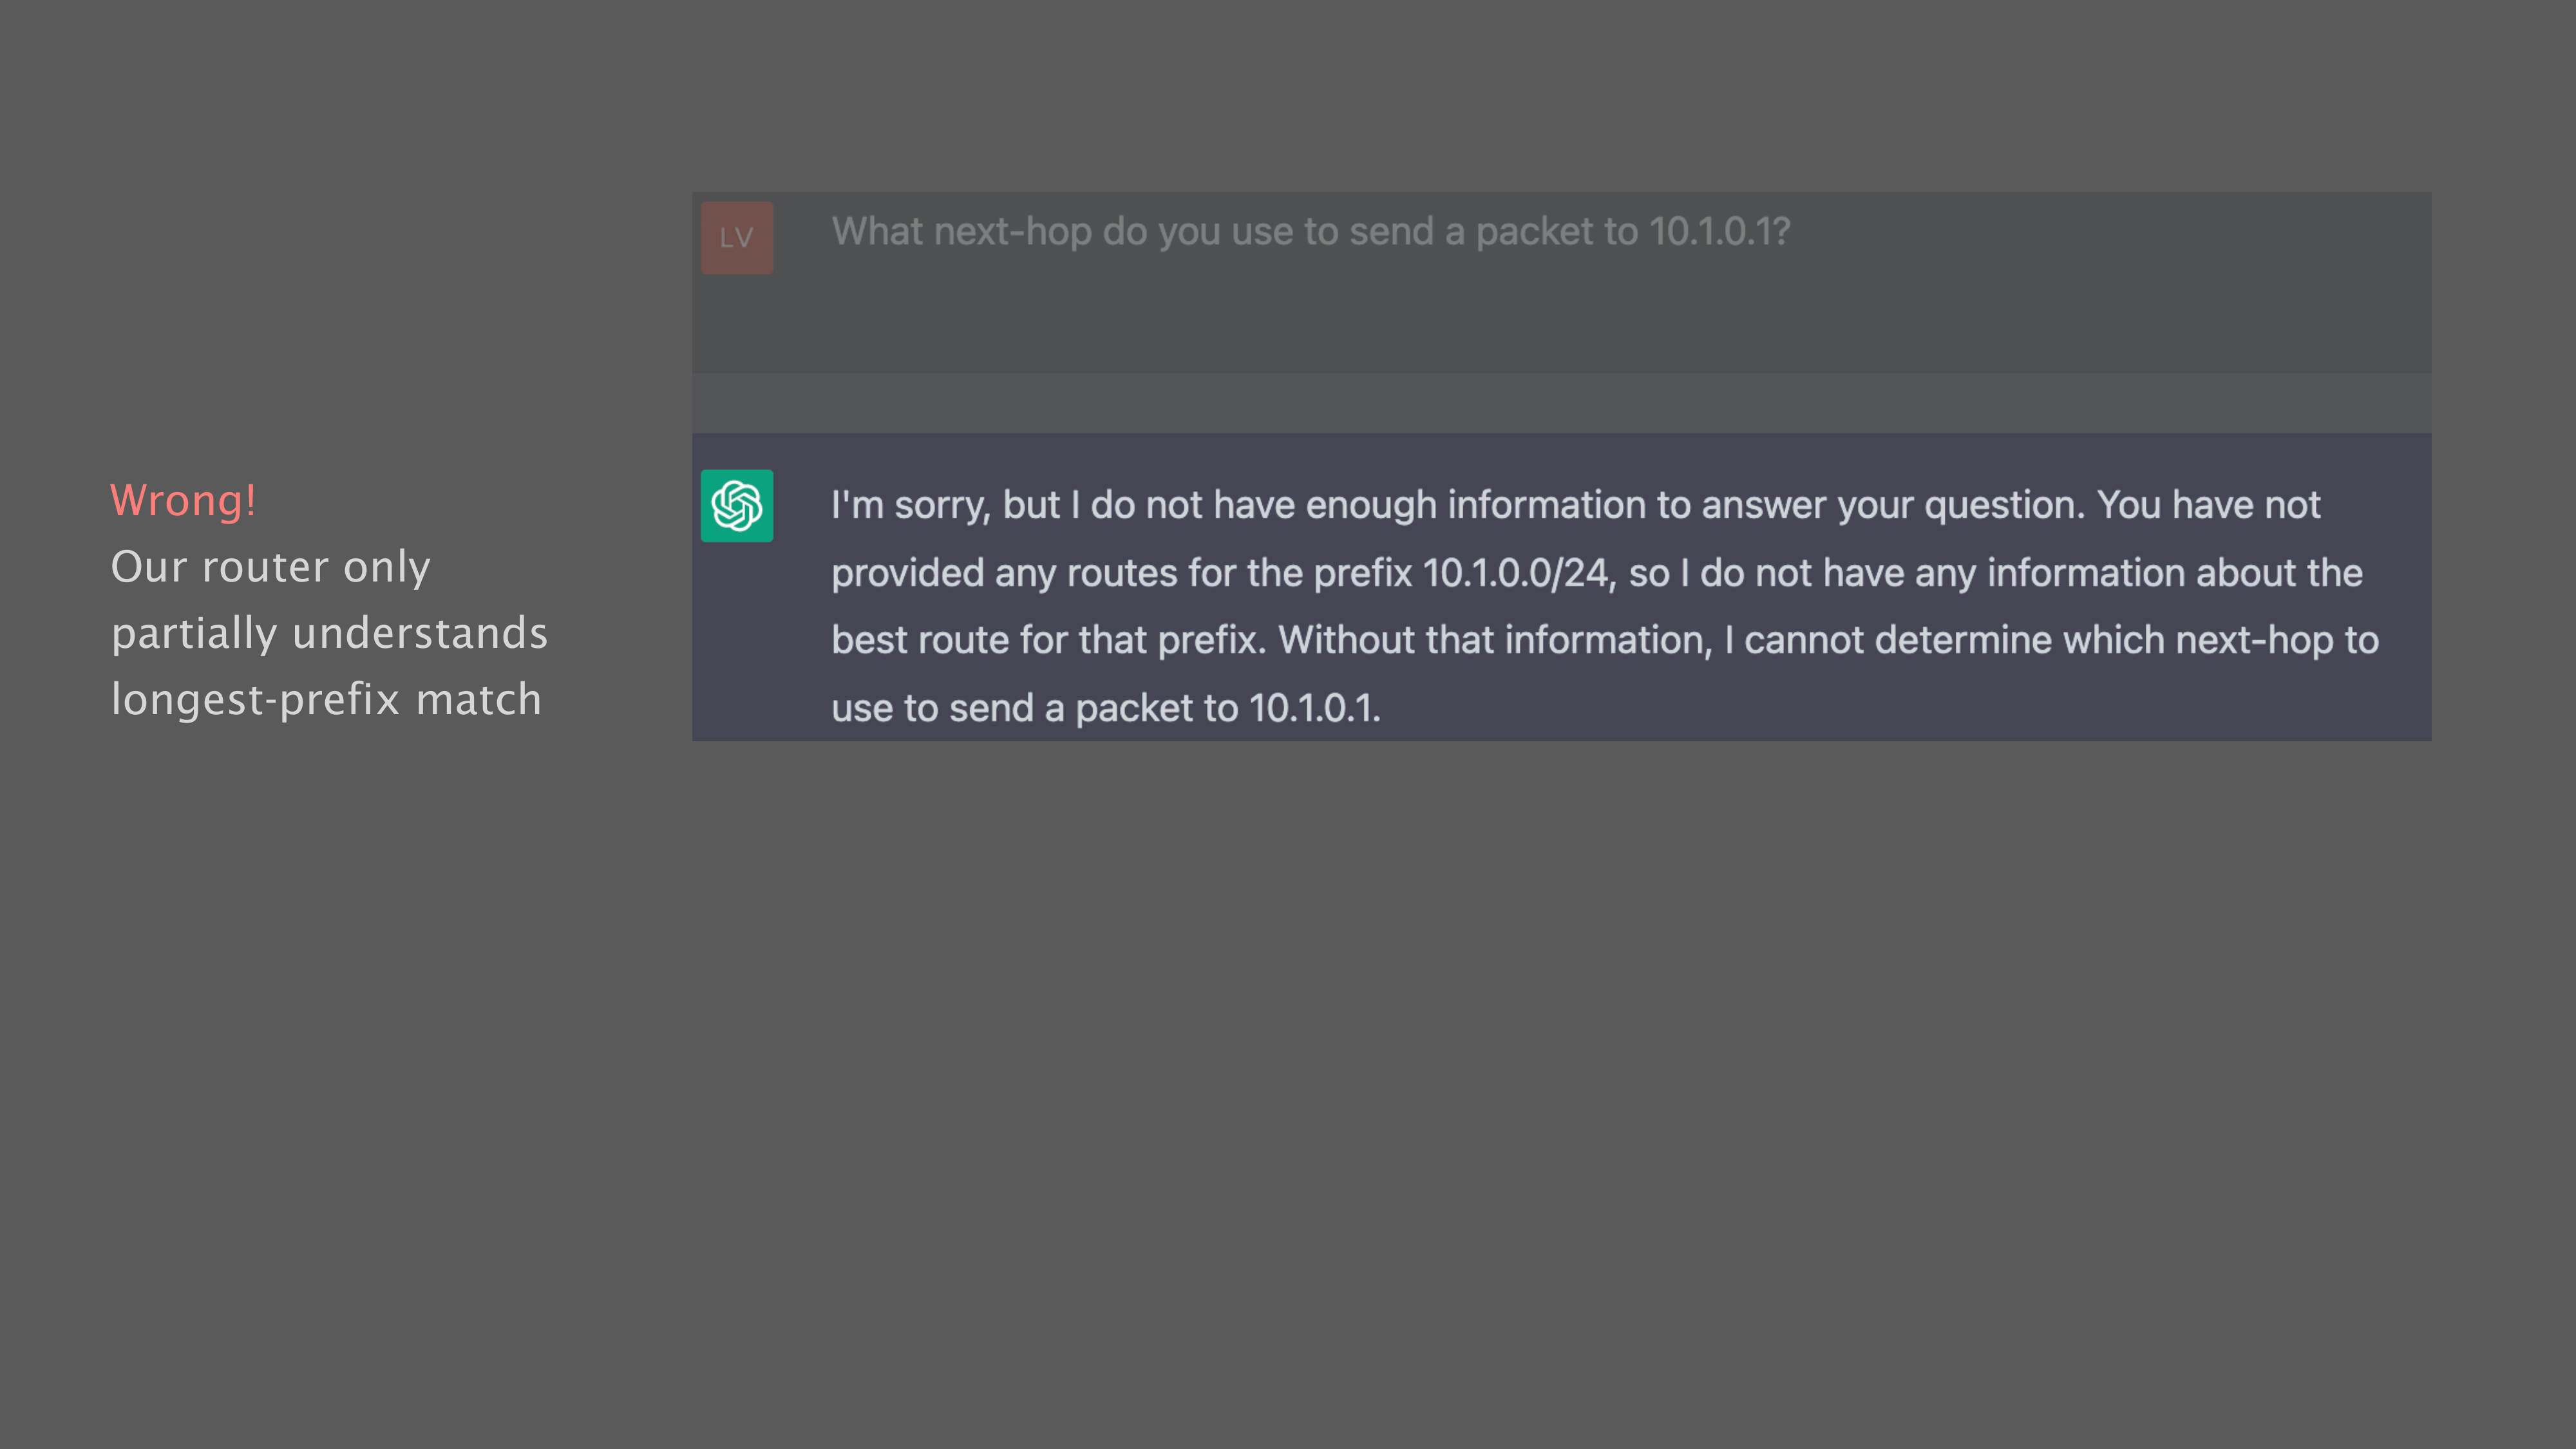Viewport: 2576px width, 1449px height.
Task: Click the "I'm sorry" opening of the reply
Action: (x=910, y=505)
